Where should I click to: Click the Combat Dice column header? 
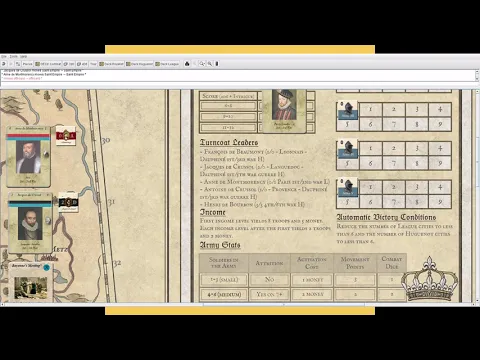coord(392,263)
